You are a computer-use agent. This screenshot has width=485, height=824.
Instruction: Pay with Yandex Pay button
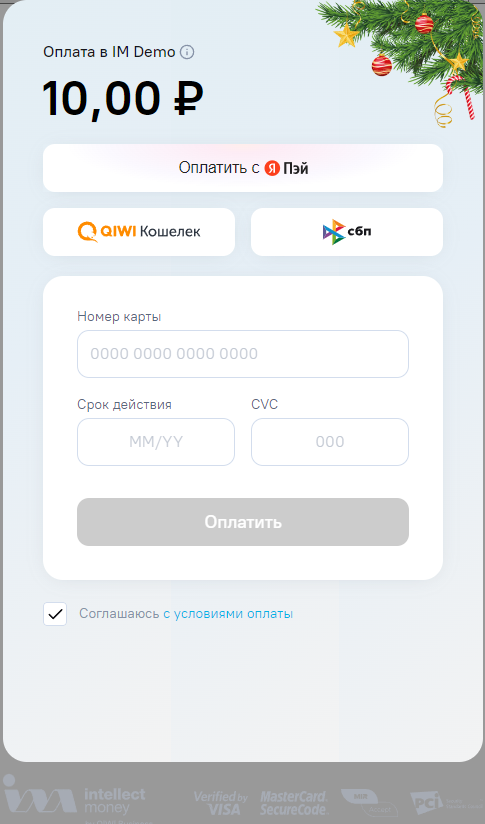tap(243, 168)
